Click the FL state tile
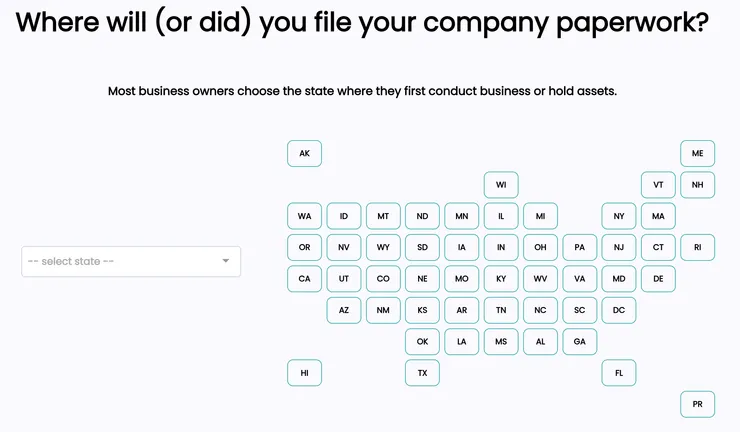The image size is (740, 432). click(x=619, y=373)
